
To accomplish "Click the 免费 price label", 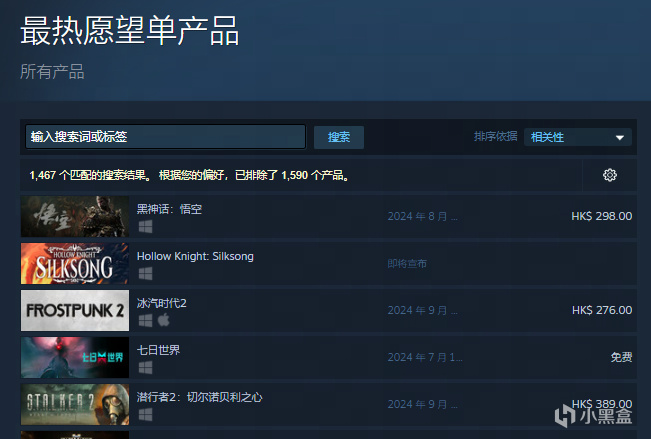I will pos(621,357).
